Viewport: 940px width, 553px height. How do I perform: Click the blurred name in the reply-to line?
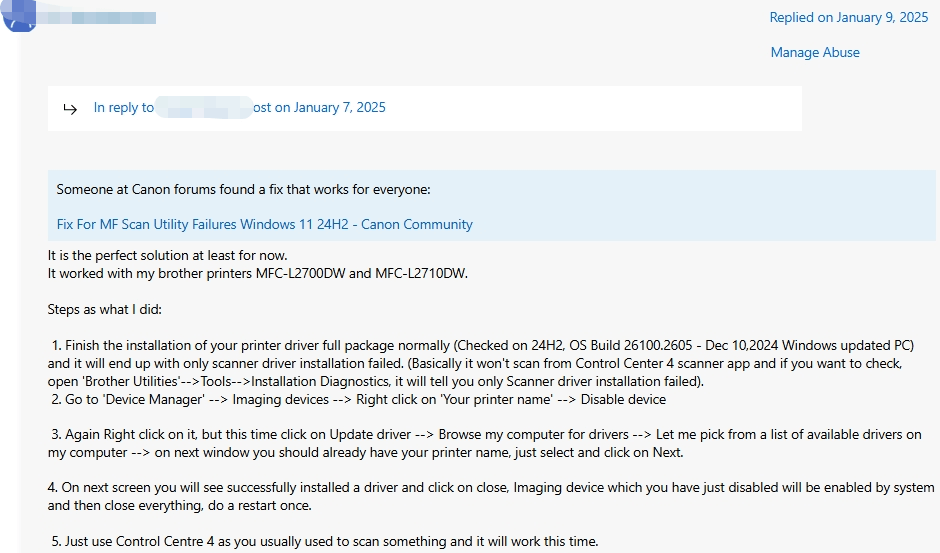tap(204, 107)
